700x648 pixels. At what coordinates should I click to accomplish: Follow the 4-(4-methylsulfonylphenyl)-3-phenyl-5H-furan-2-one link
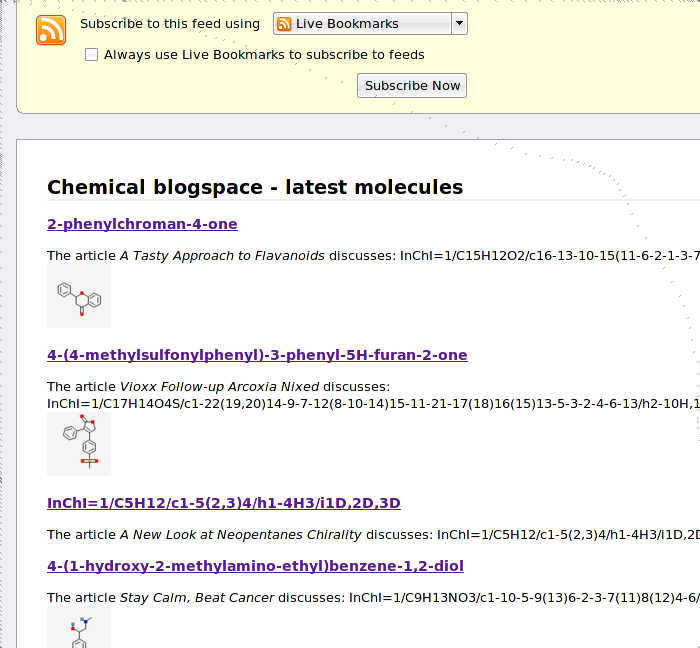[257, 355]
